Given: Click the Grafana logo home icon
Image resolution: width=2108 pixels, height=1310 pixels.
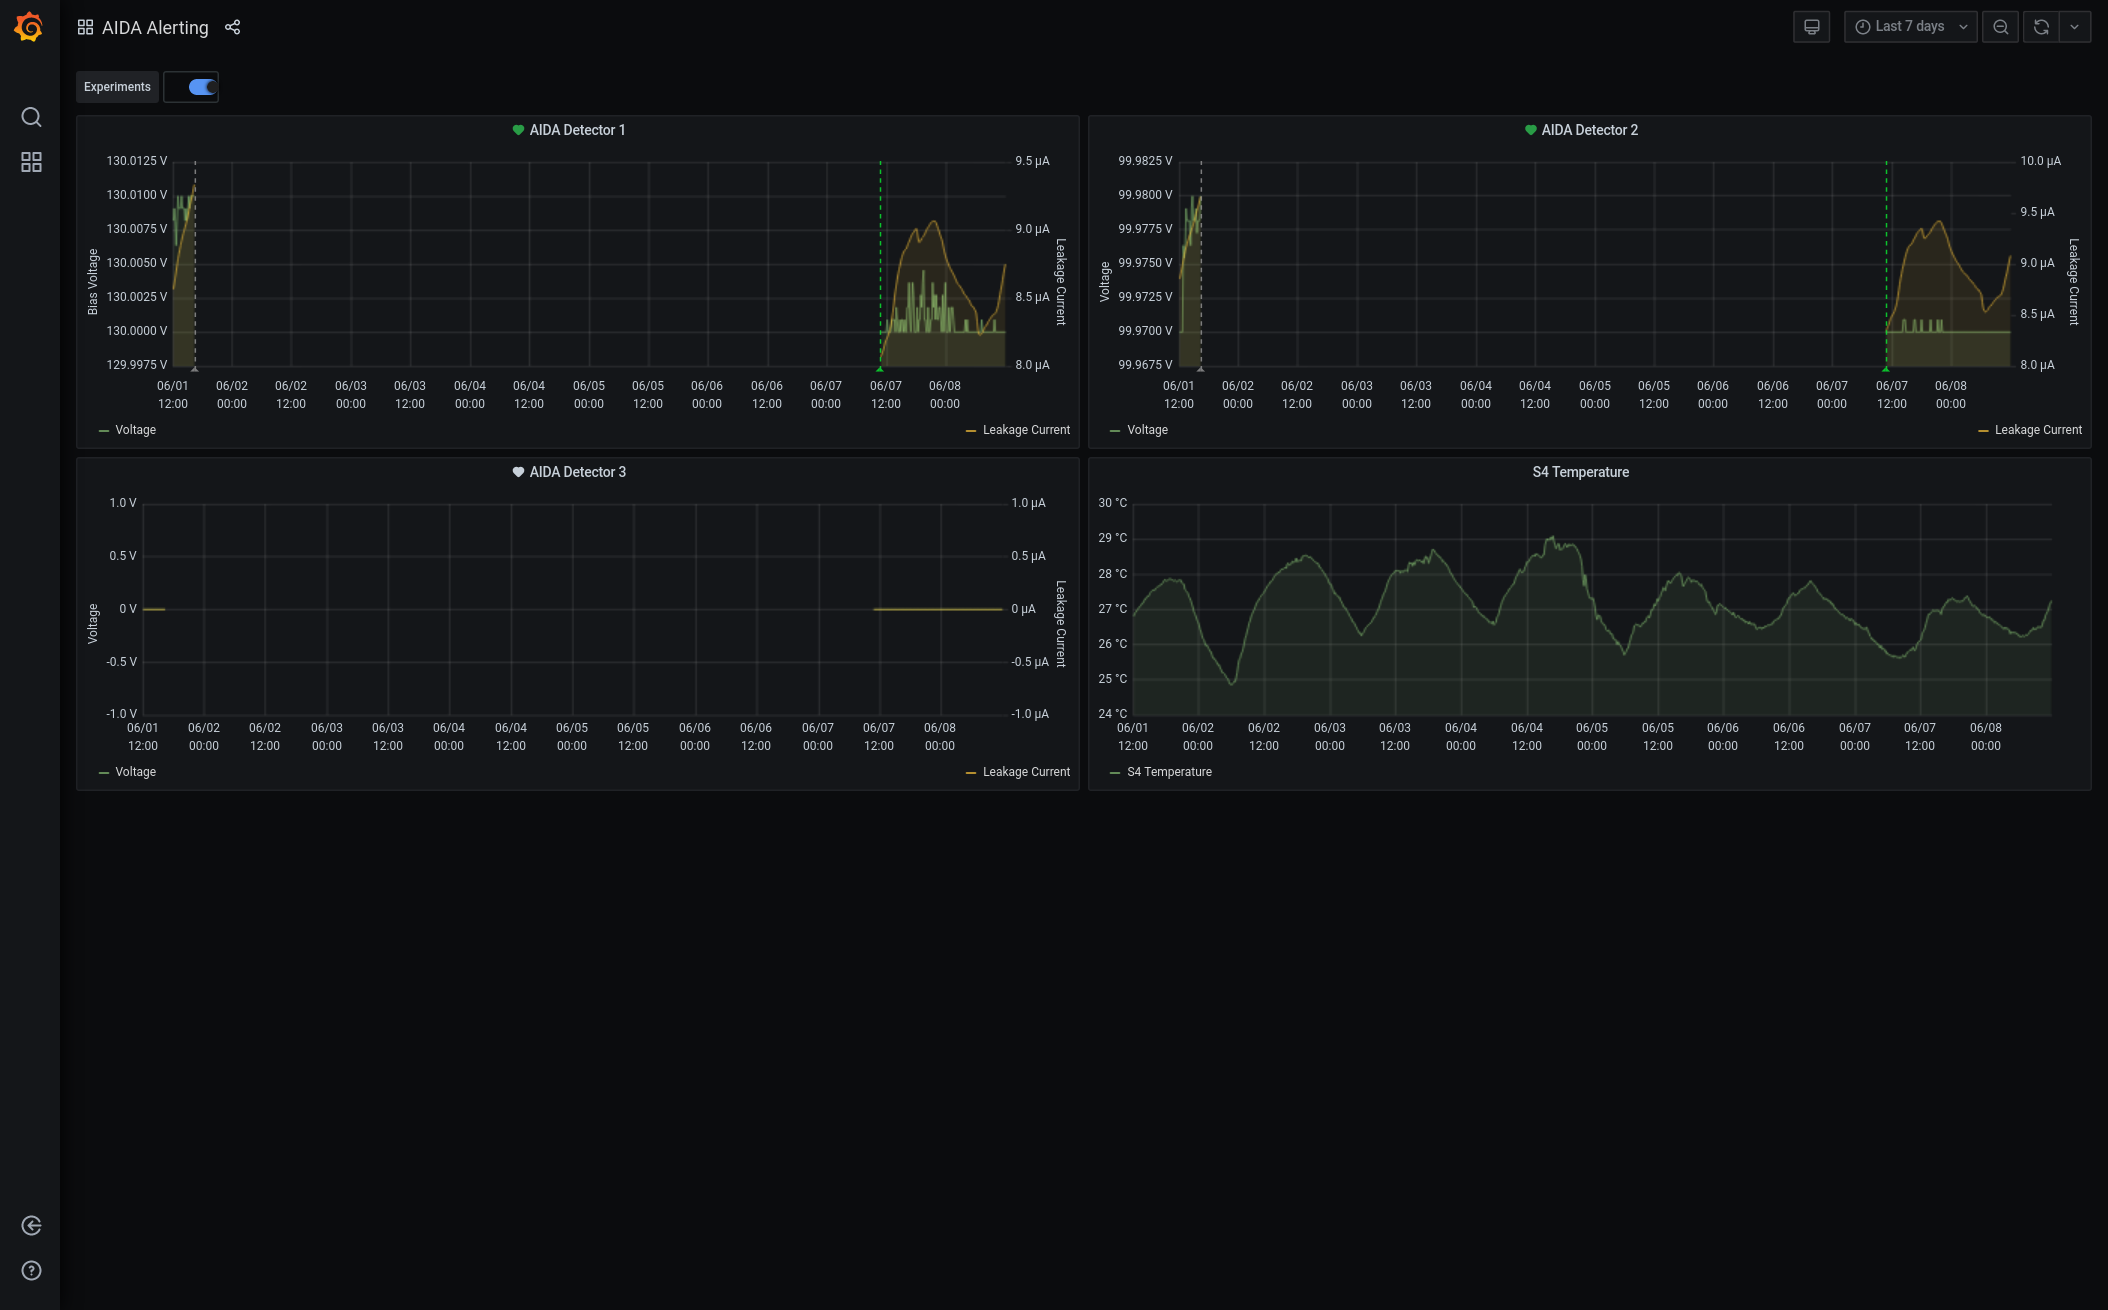Looking at the screenshot, I should [29, 27].
